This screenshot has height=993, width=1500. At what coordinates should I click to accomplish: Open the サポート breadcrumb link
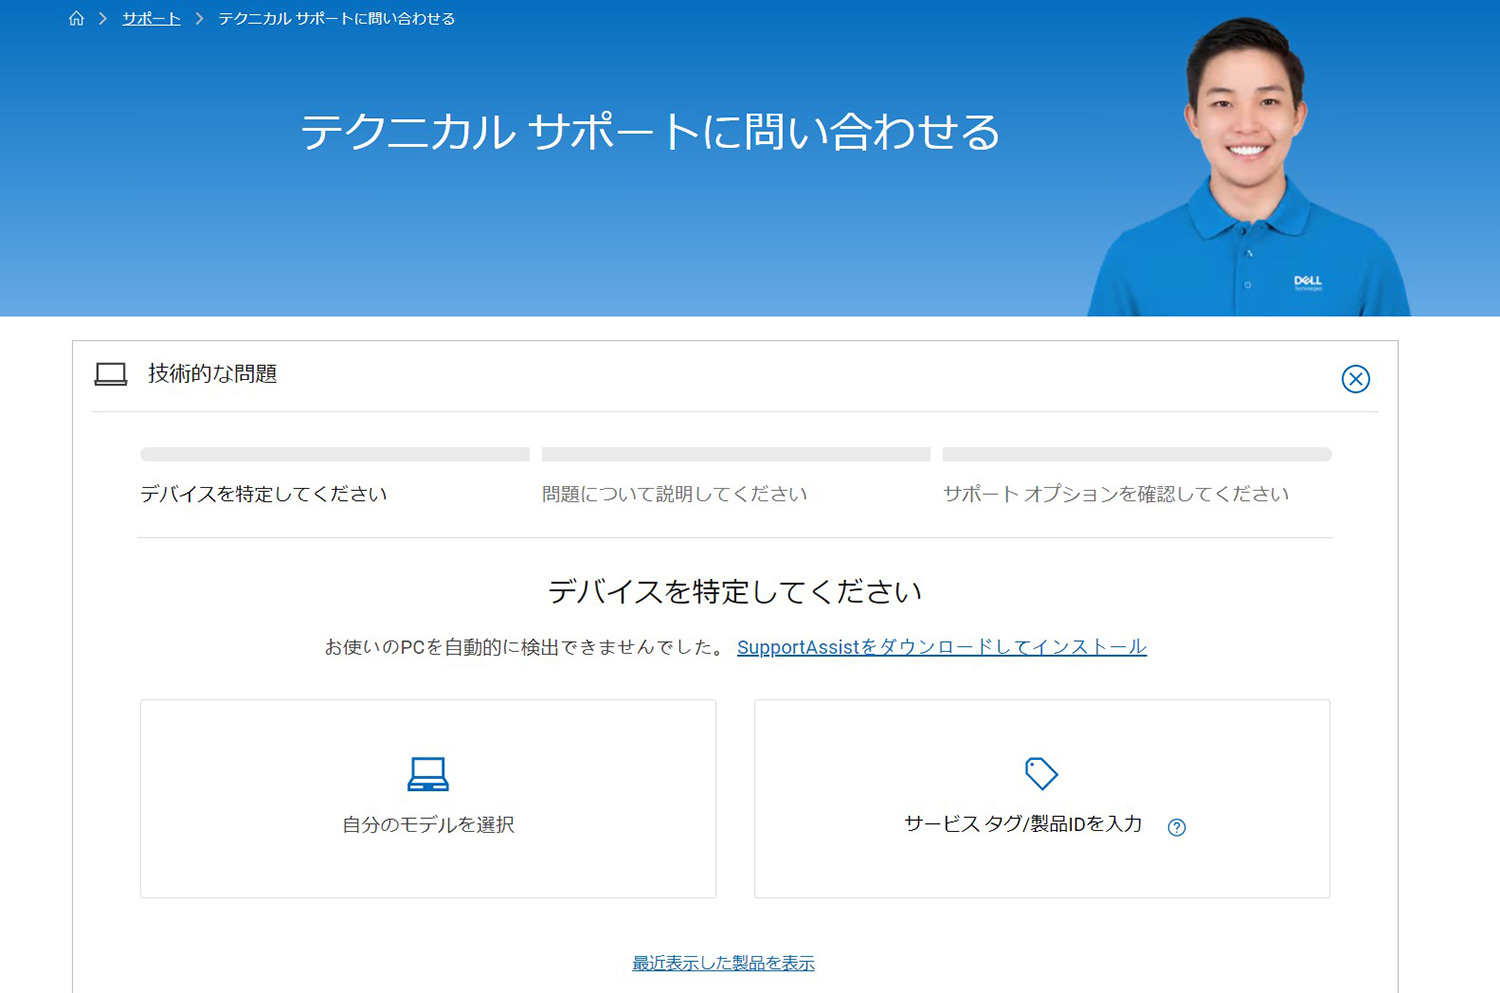coord(151,19)
